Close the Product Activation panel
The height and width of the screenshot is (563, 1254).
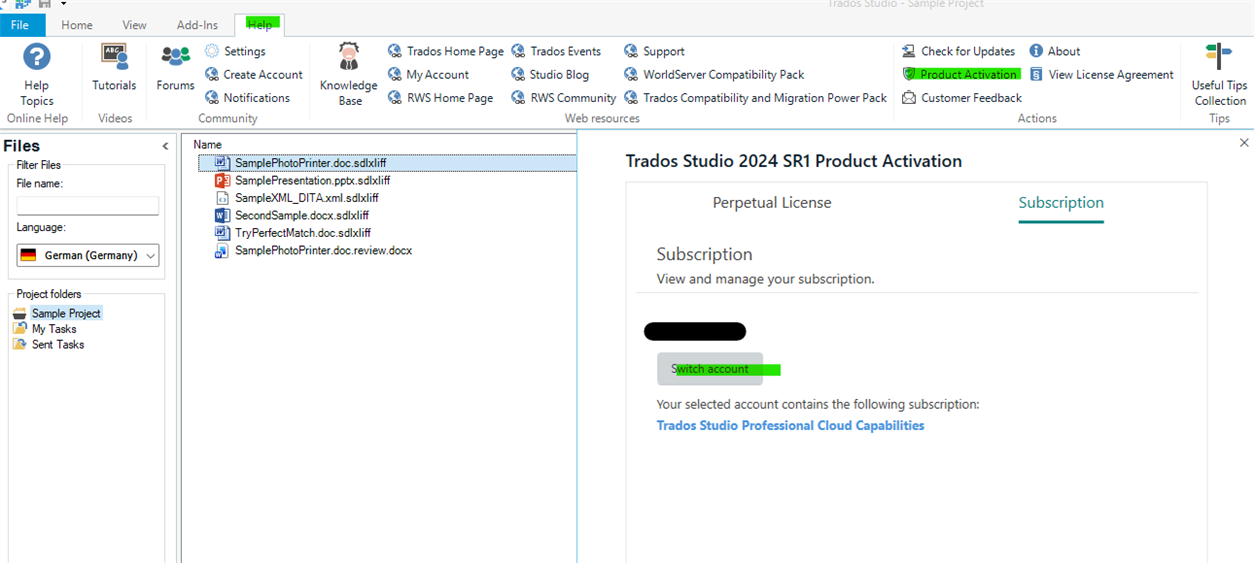(x=1244, y=143)
